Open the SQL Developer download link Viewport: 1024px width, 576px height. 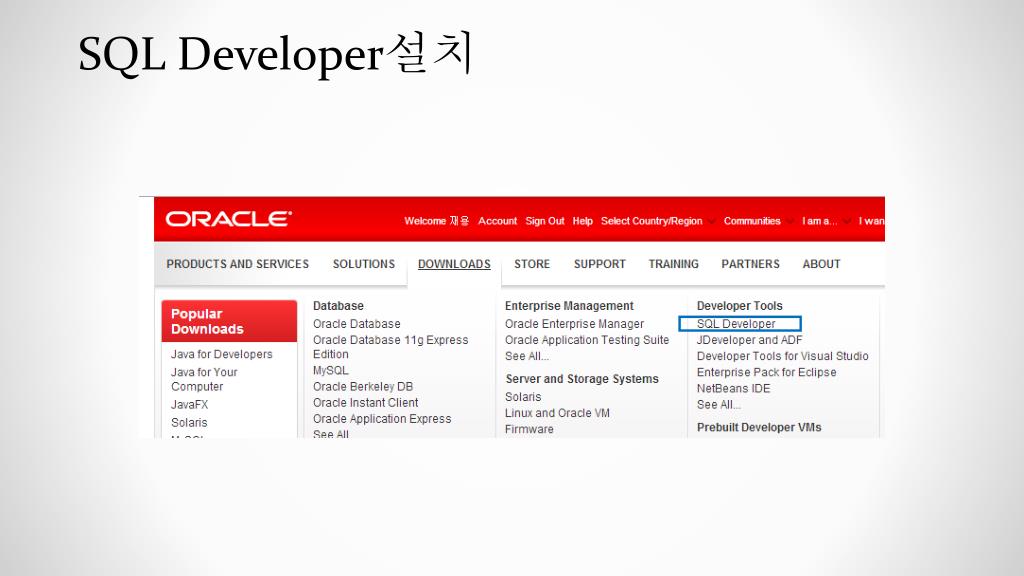[x=736, y=324]
